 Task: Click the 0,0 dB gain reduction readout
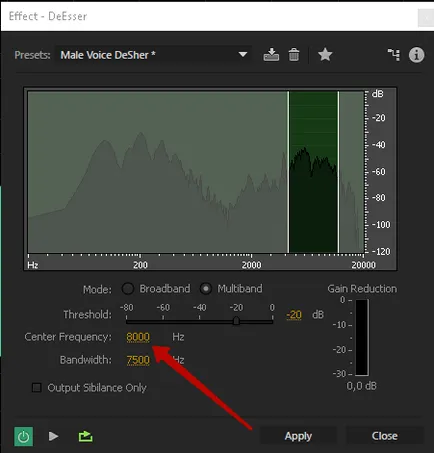click(361, 386)
